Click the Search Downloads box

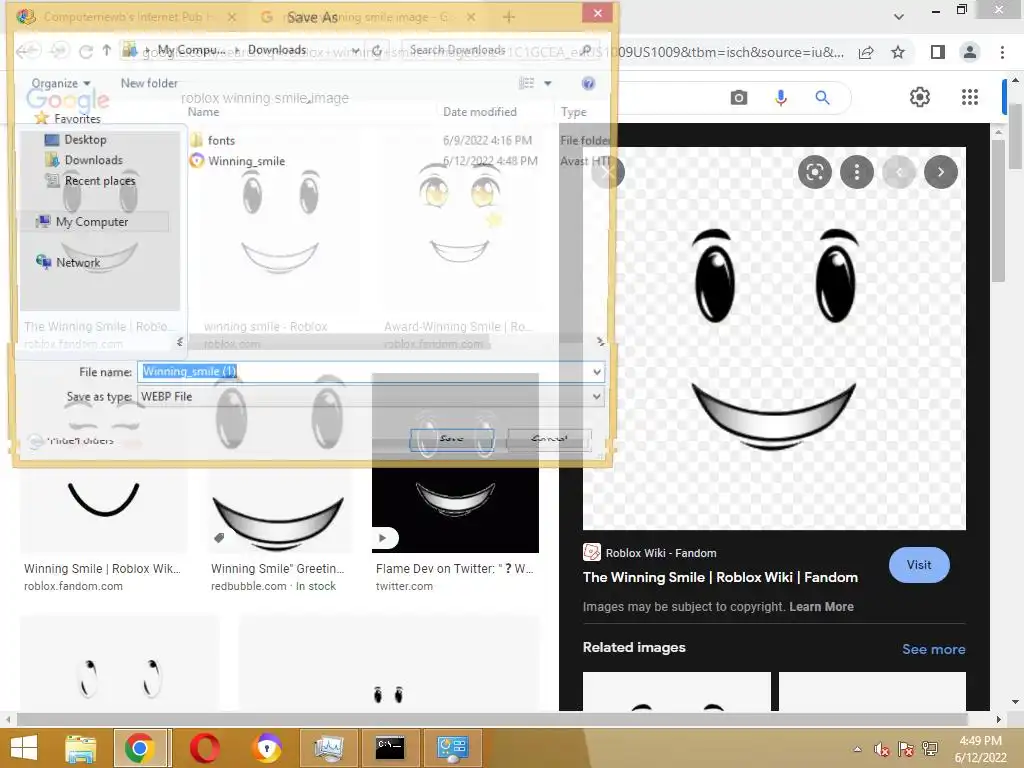[495, 50]
